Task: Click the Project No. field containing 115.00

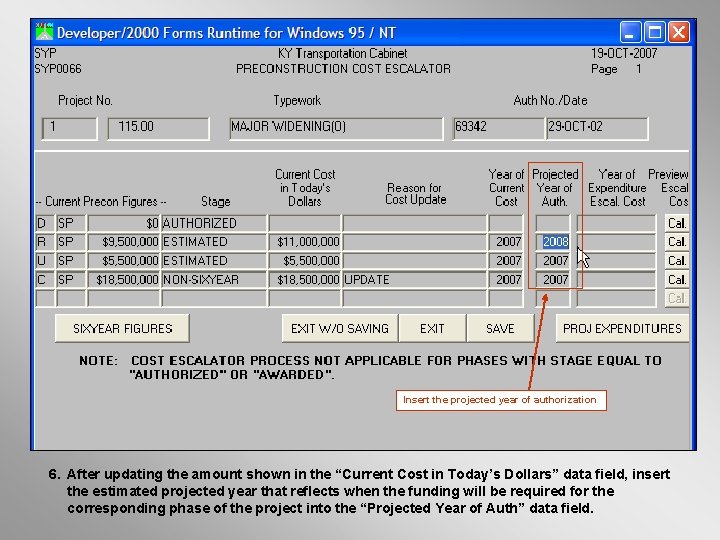Action: [x=158, y=128]
